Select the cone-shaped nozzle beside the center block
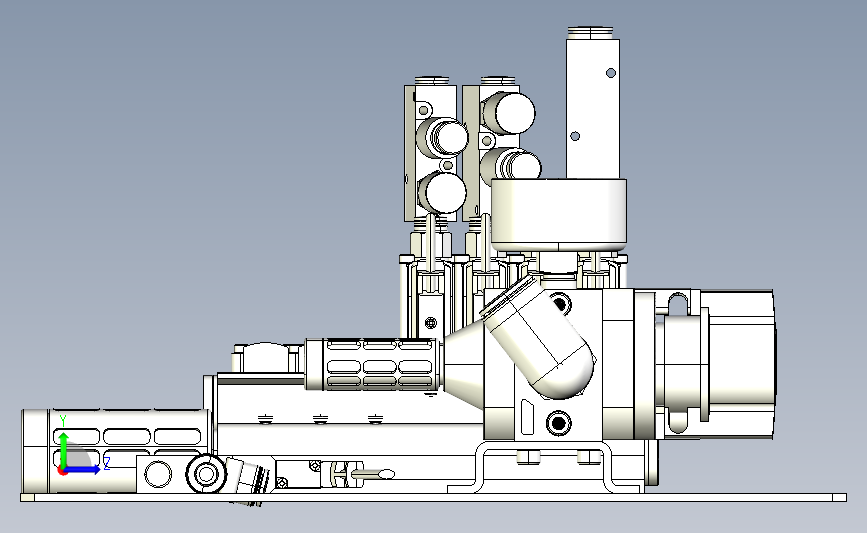This screenshot has width=867, height=533. (x=464, y=366)
